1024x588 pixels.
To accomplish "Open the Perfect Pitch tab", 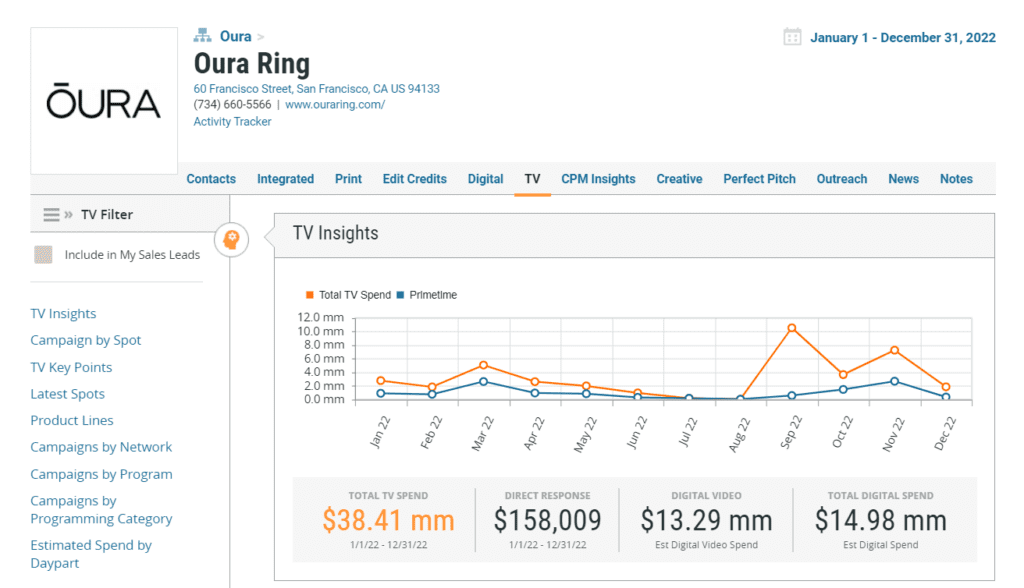I will click(760, 179).
